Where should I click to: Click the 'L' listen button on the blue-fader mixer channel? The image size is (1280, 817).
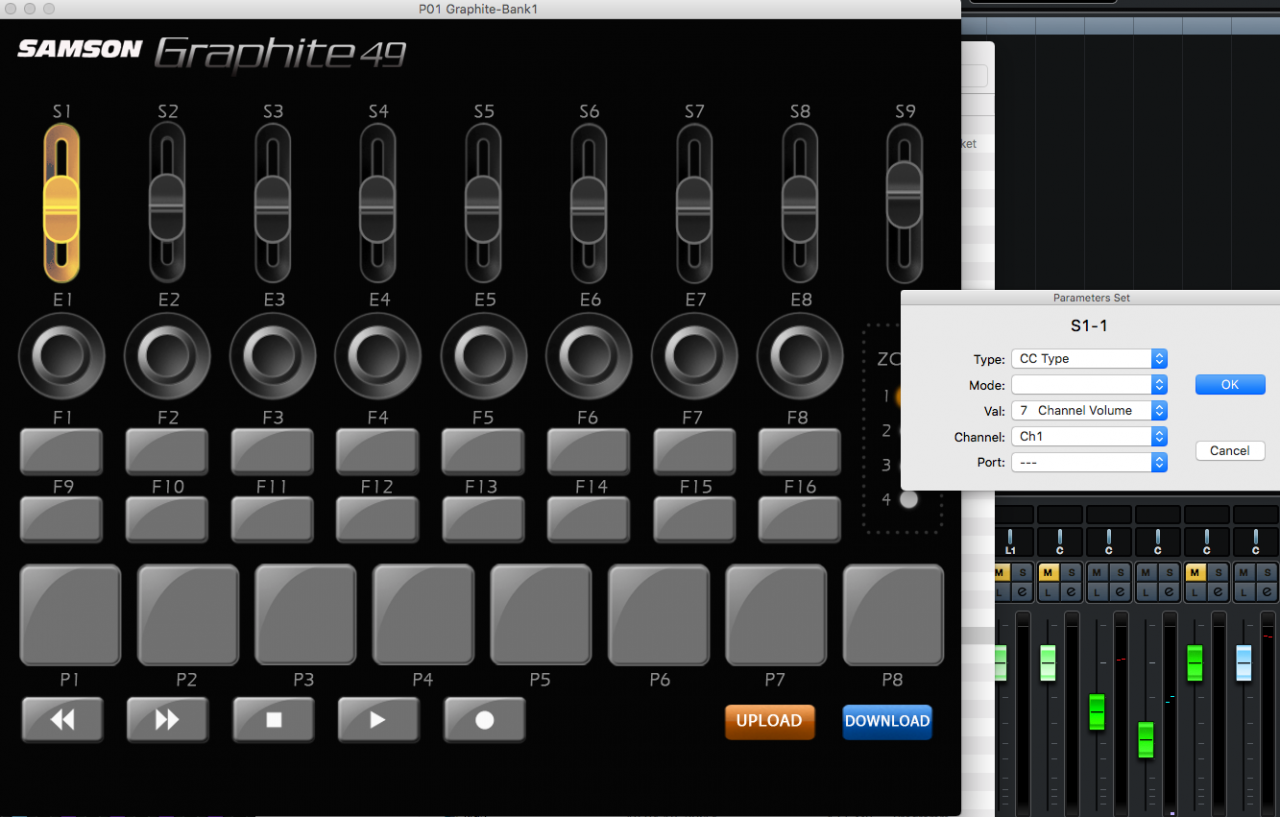click(1243, 592)
